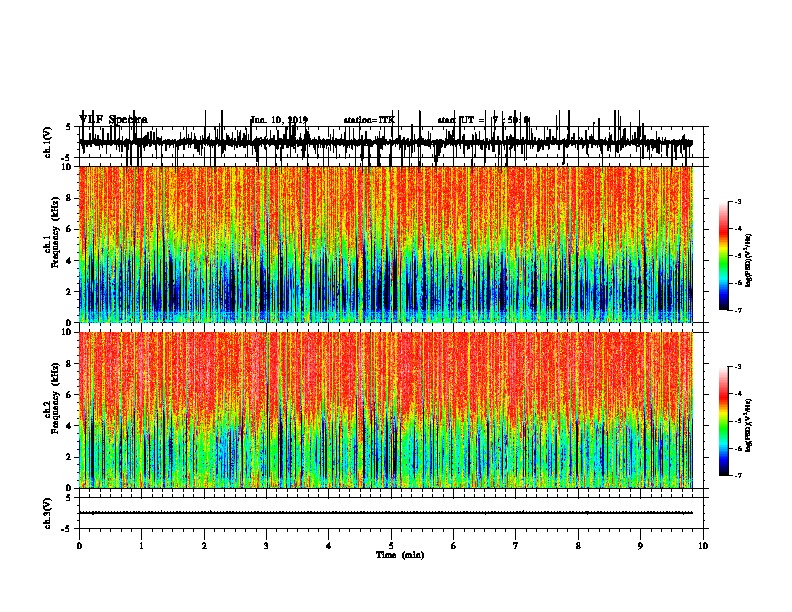Click the '10' kHz tick on ch.2 axis
Viewport: 792px width, 612px height.
[x=67, y=332]
